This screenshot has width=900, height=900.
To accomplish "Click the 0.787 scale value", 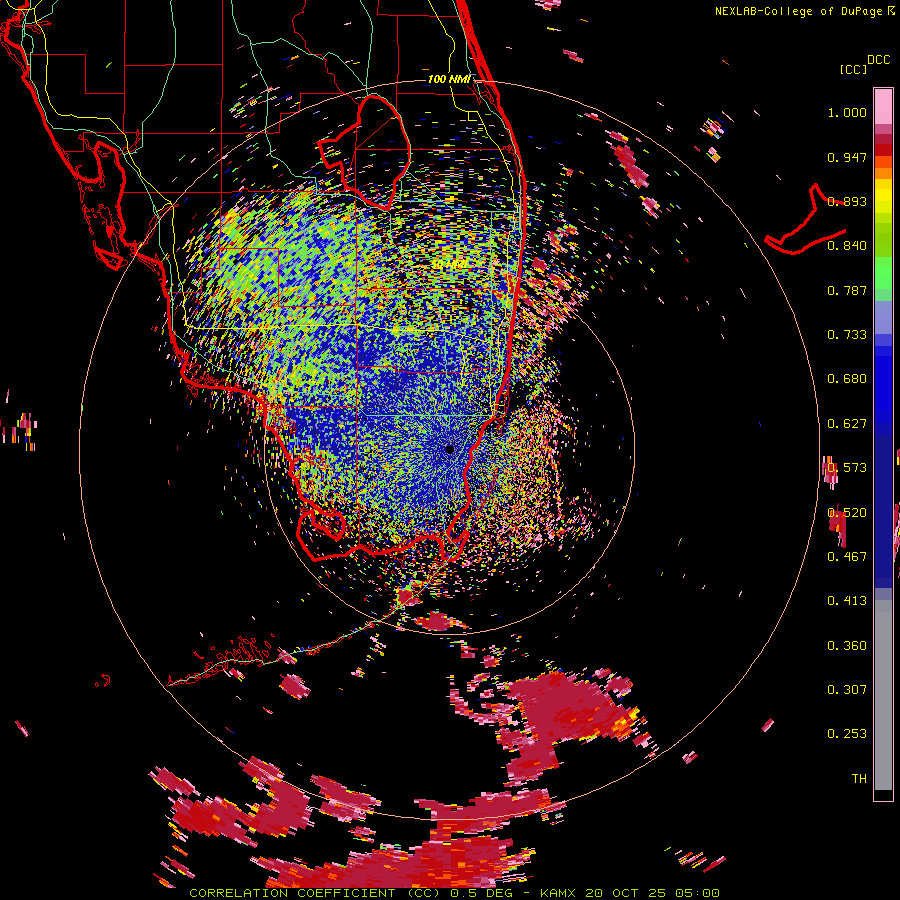I will tap(847, 290).
